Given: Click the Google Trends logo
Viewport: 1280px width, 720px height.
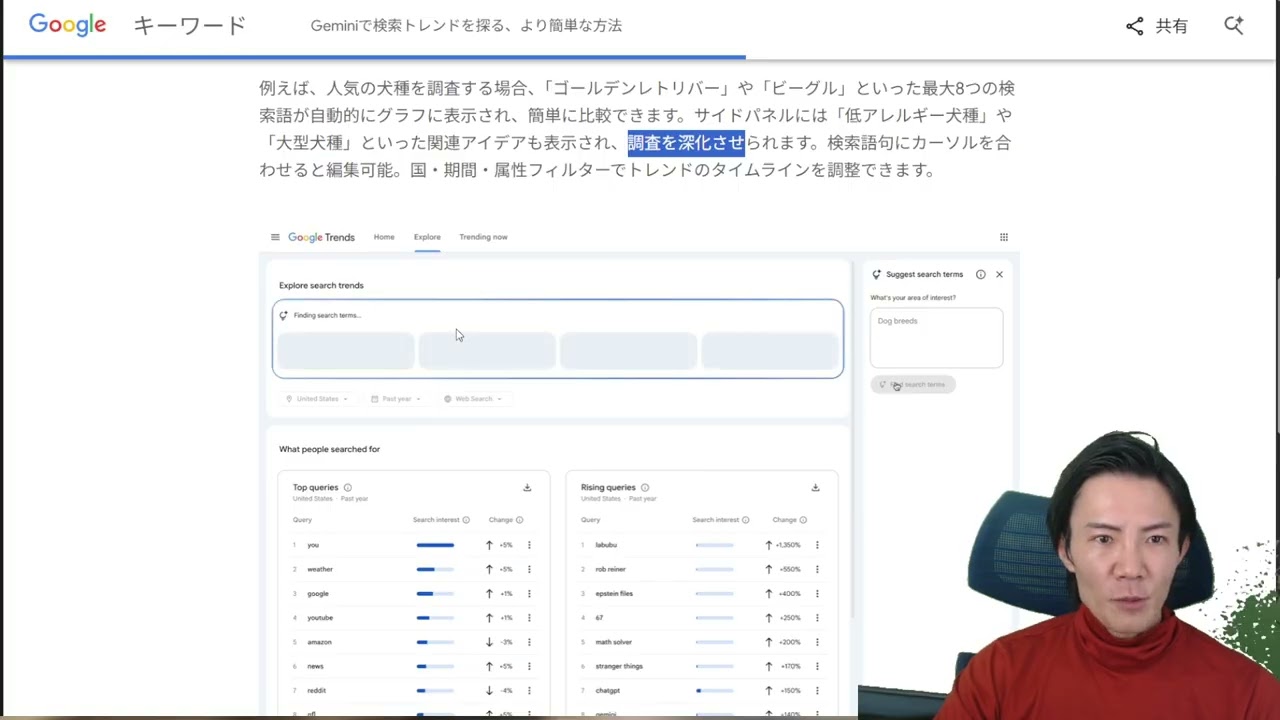Looking at the screenshot, I should (x=321, y=237).
